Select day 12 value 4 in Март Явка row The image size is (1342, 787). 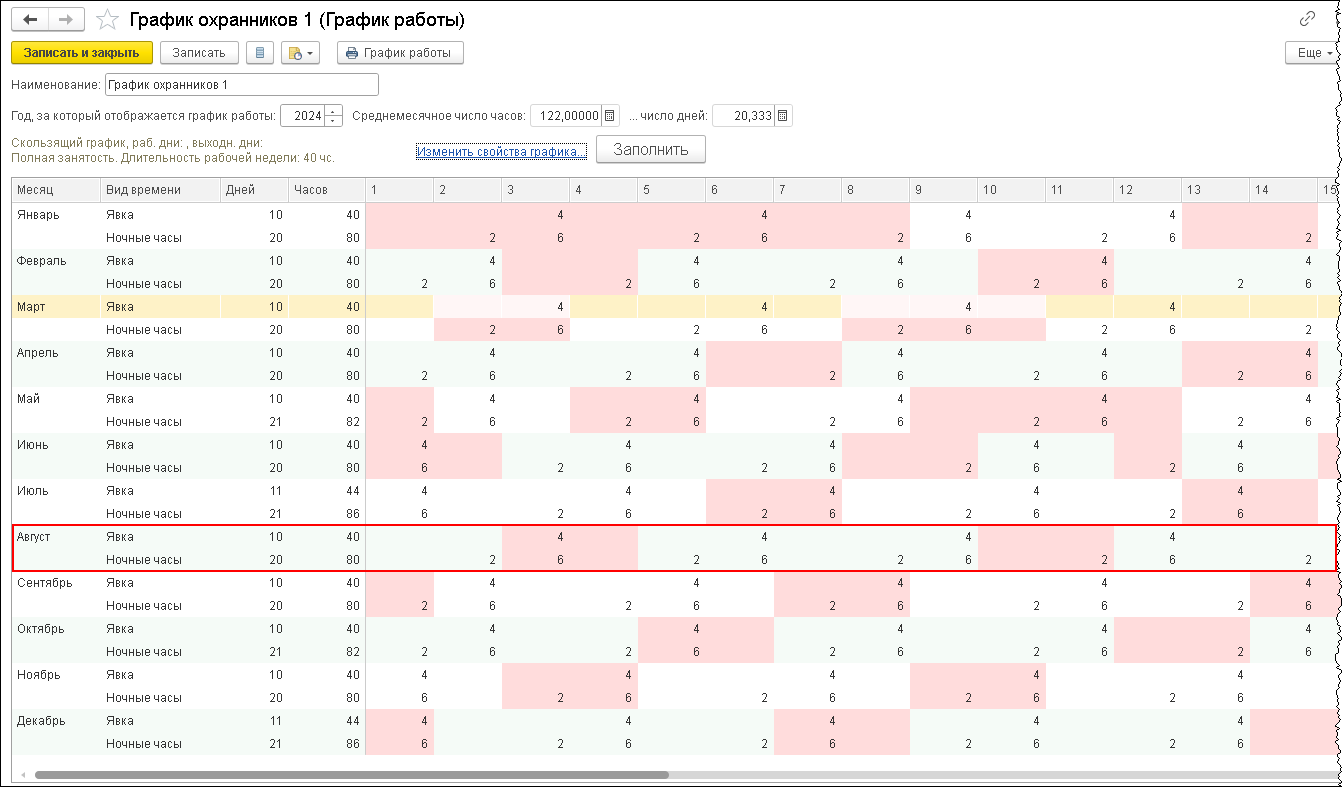[x=1147, y=306]
